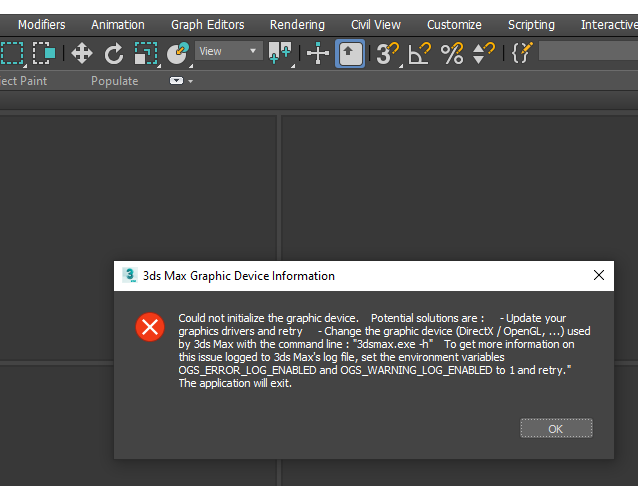Viewport: 638px width, 486px height.
Task: Activate the Select and Rotate tool
Action: [114, 53]
